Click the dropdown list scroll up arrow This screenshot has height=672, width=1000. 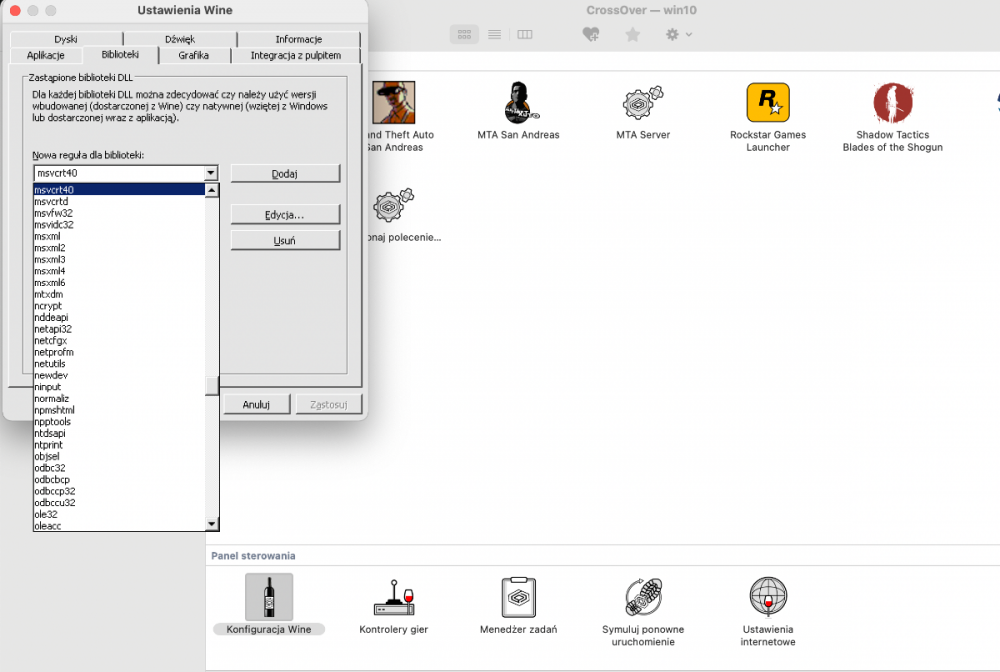tap(212, 190)
